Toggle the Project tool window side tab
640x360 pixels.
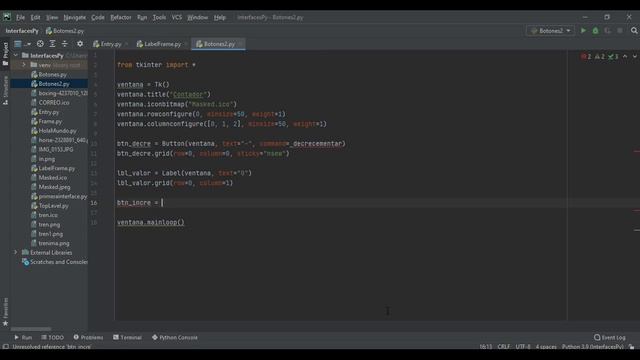(x=5, y=54)
